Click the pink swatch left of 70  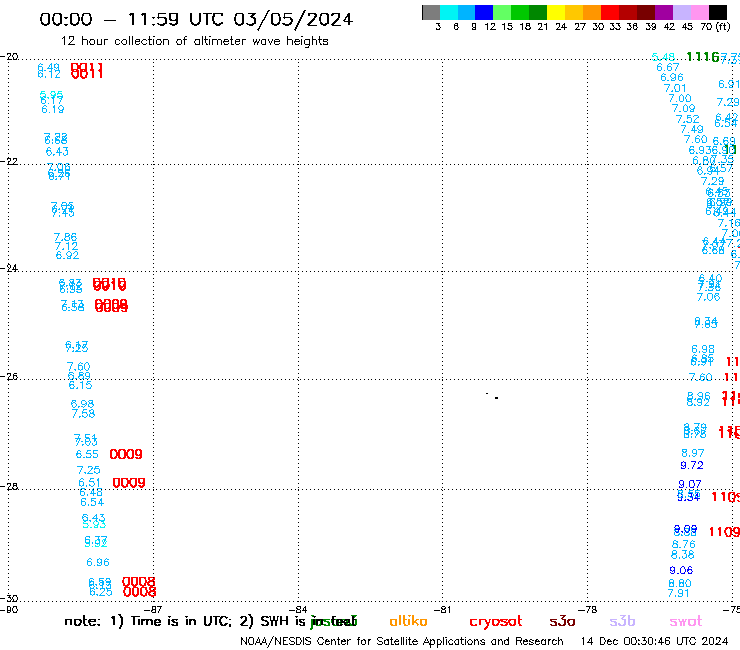click(x=699, y=12)
